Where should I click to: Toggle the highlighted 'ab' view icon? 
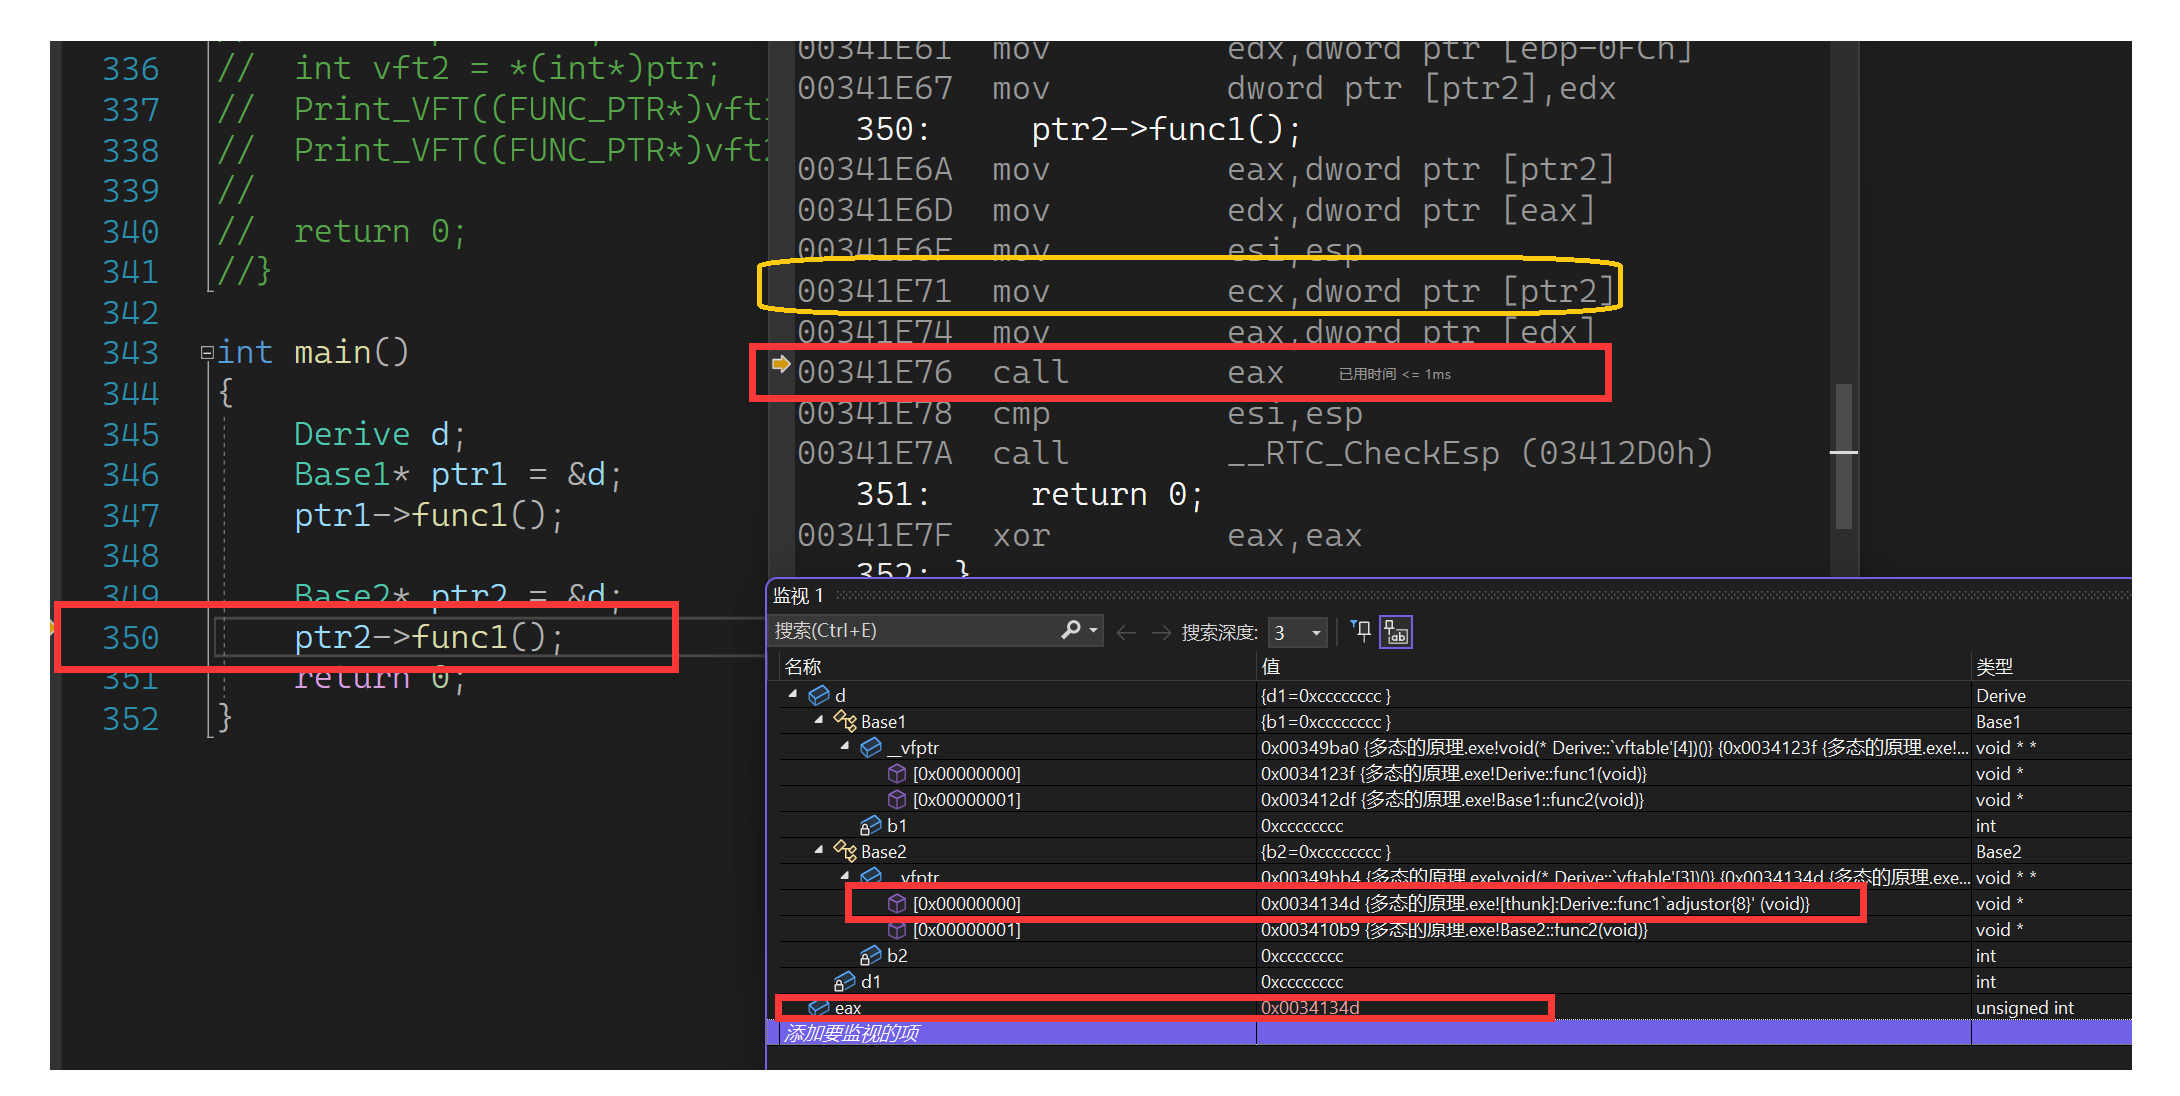1396,632
